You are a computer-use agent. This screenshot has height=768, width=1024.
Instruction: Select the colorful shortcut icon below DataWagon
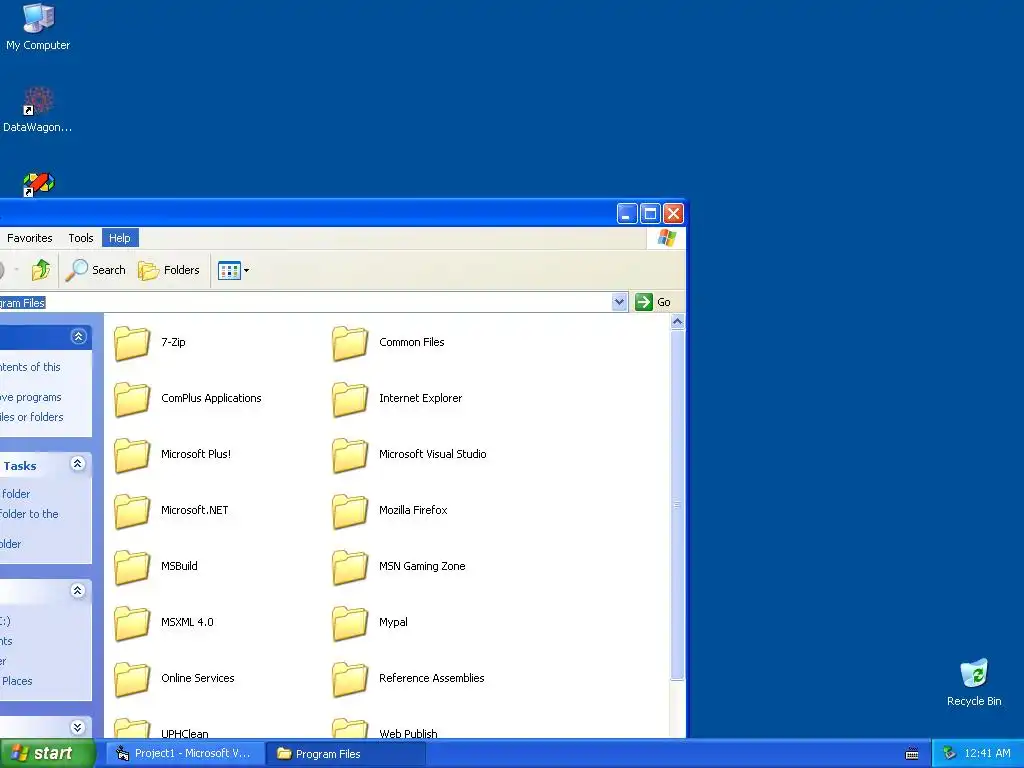[x=38, y=184]
